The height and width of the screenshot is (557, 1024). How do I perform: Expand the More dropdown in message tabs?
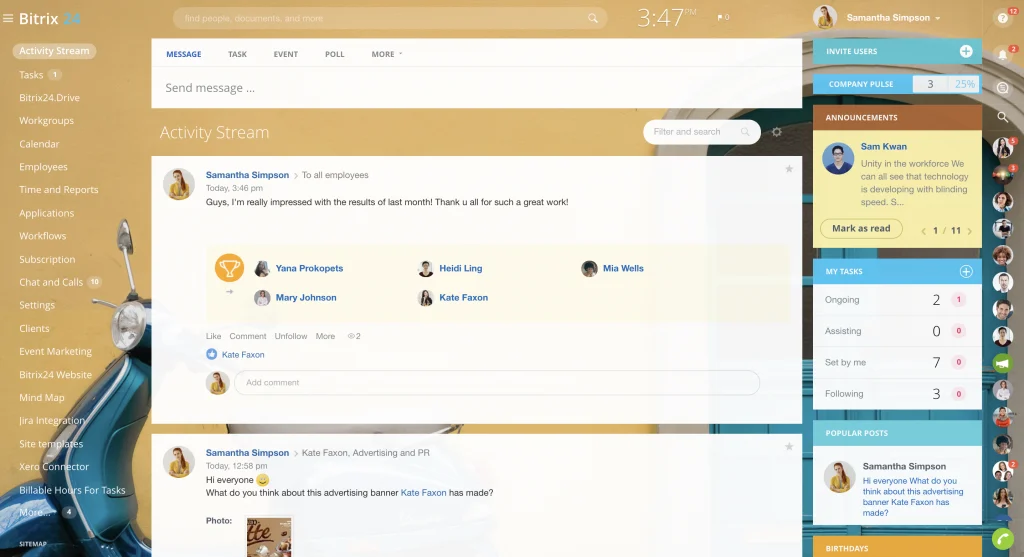386,54
